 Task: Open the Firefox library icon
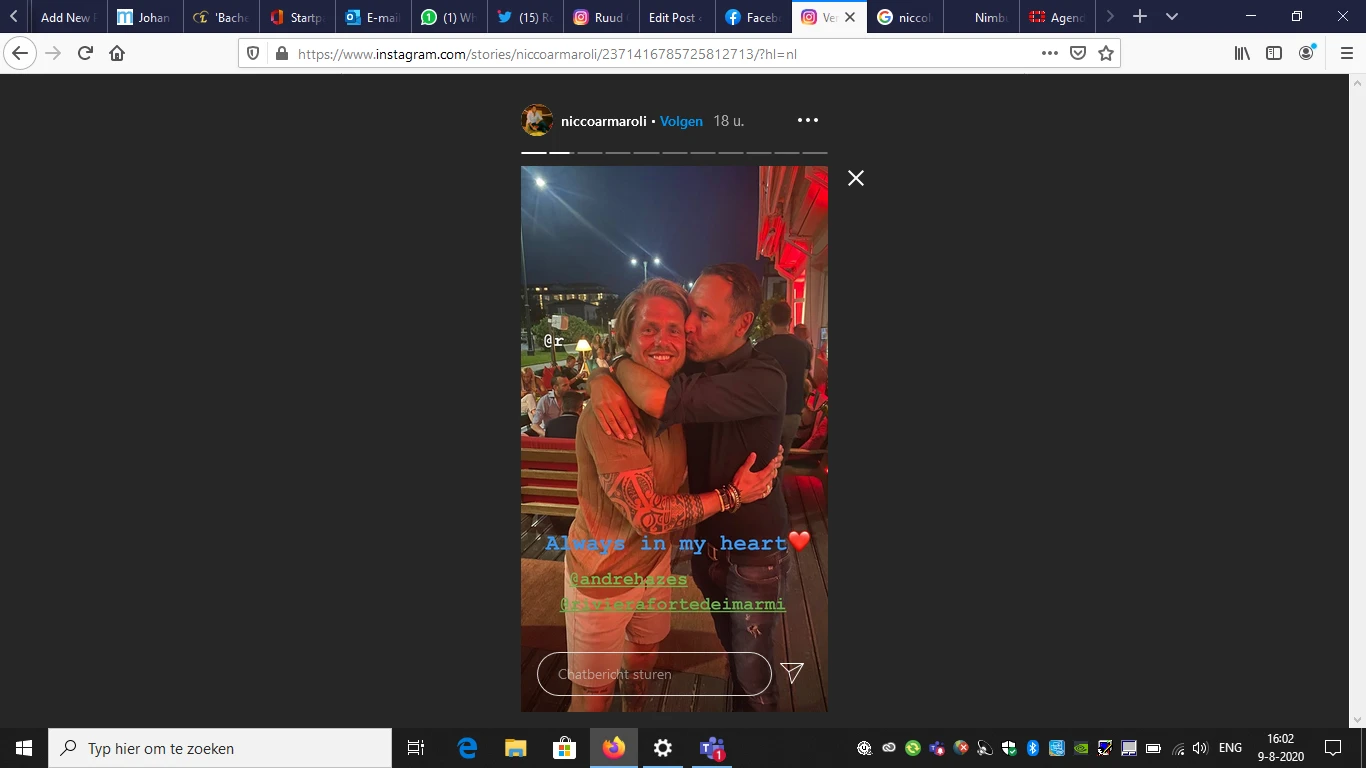click(1242, 54)
